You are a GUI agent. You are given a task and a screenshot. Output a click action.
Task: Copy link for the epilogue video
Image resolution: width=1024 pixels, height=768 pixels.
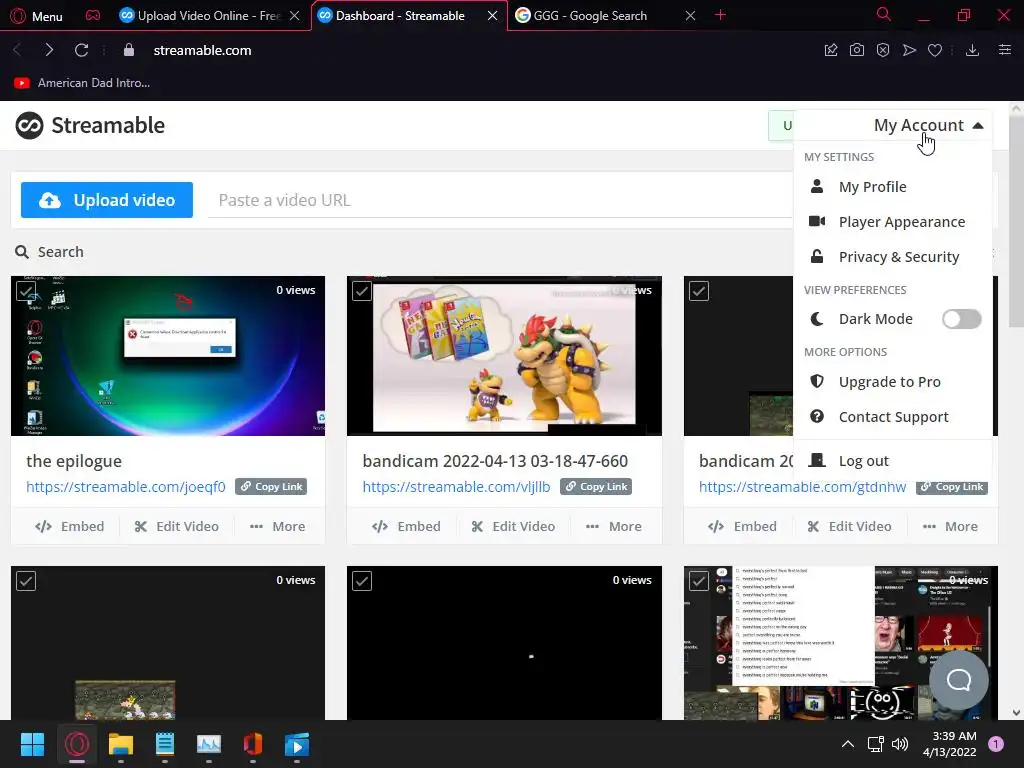coord(271,487)
